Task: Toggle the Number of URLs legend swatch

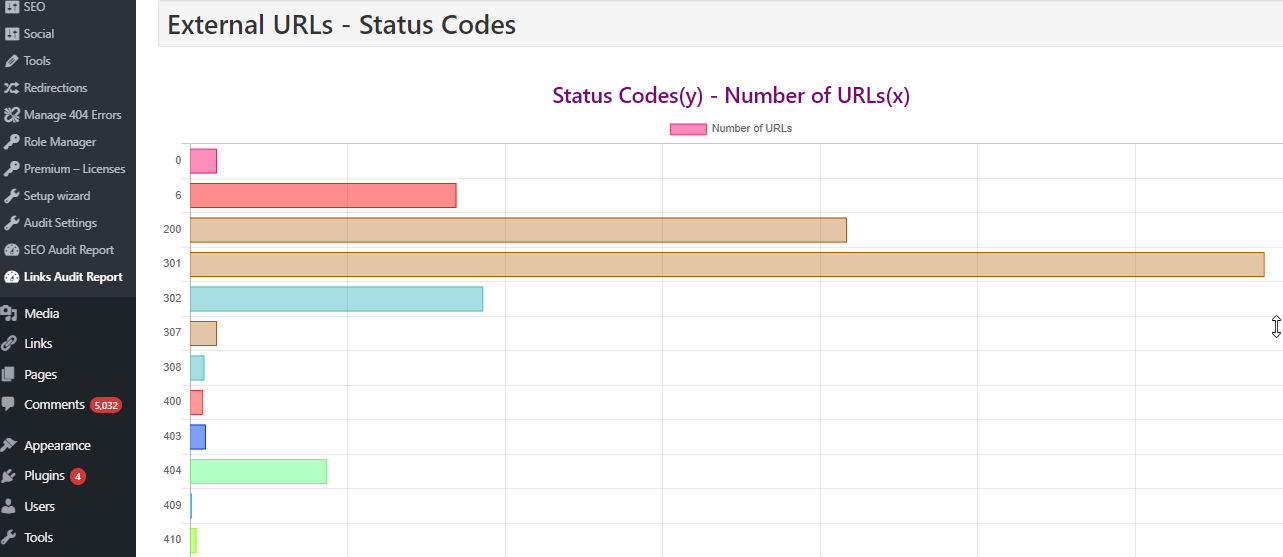Action: [688, 128]
